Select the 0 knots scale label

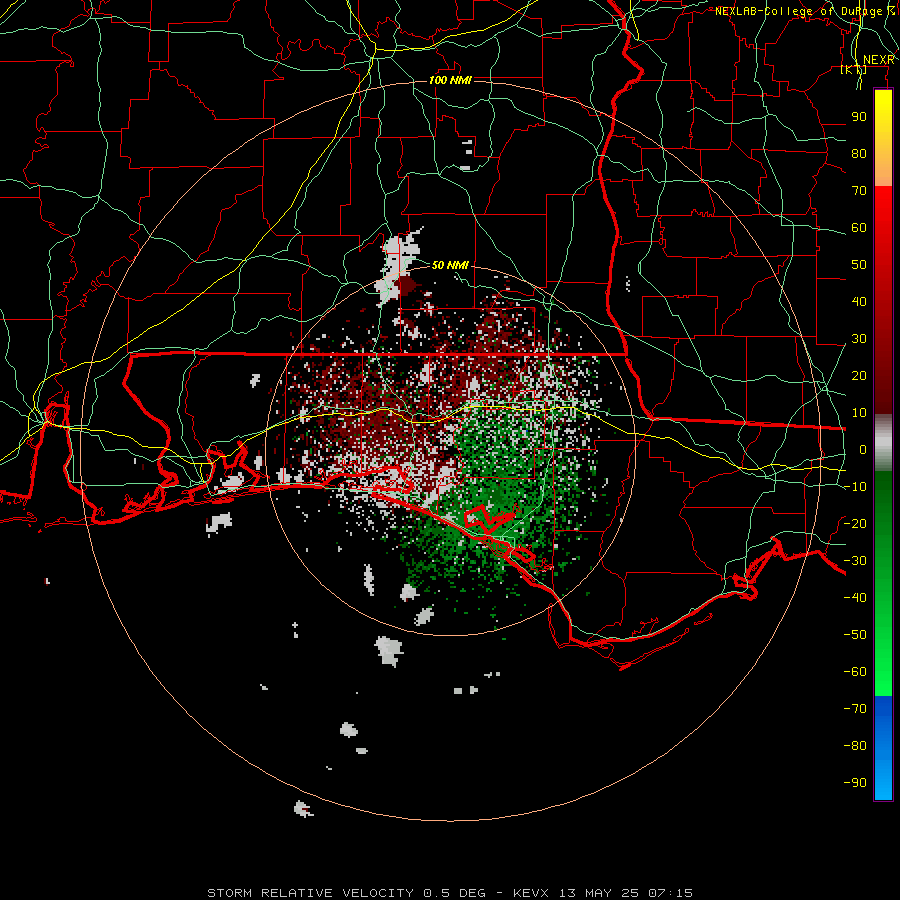[x=863, y=449]
